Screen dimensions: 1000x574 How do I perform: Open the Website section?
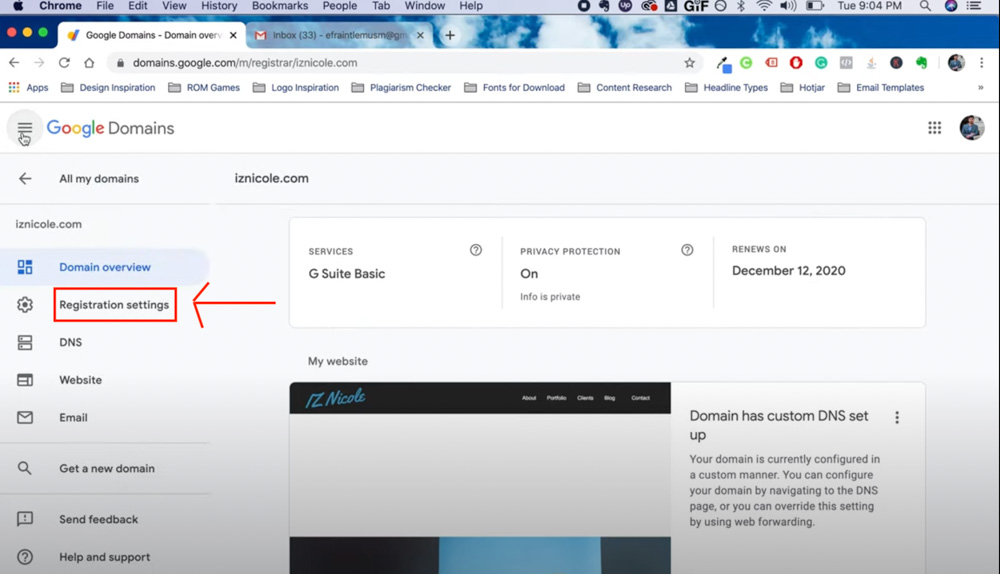click(80, 380)
